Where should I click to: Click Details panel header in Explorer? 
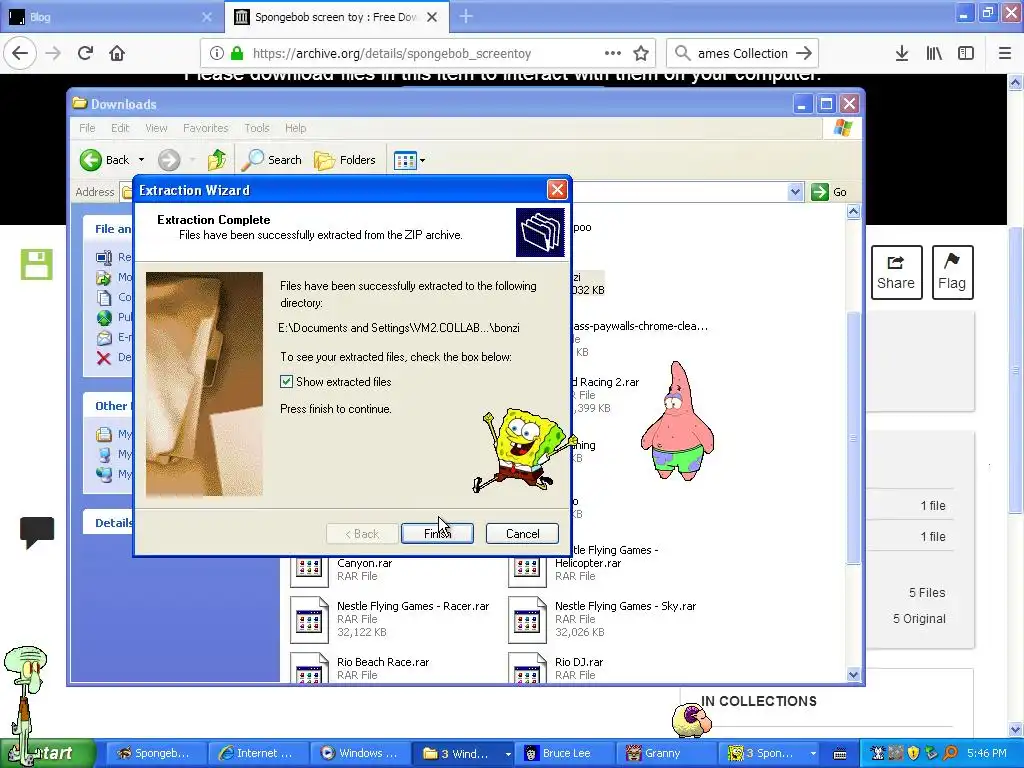(108, 522)
